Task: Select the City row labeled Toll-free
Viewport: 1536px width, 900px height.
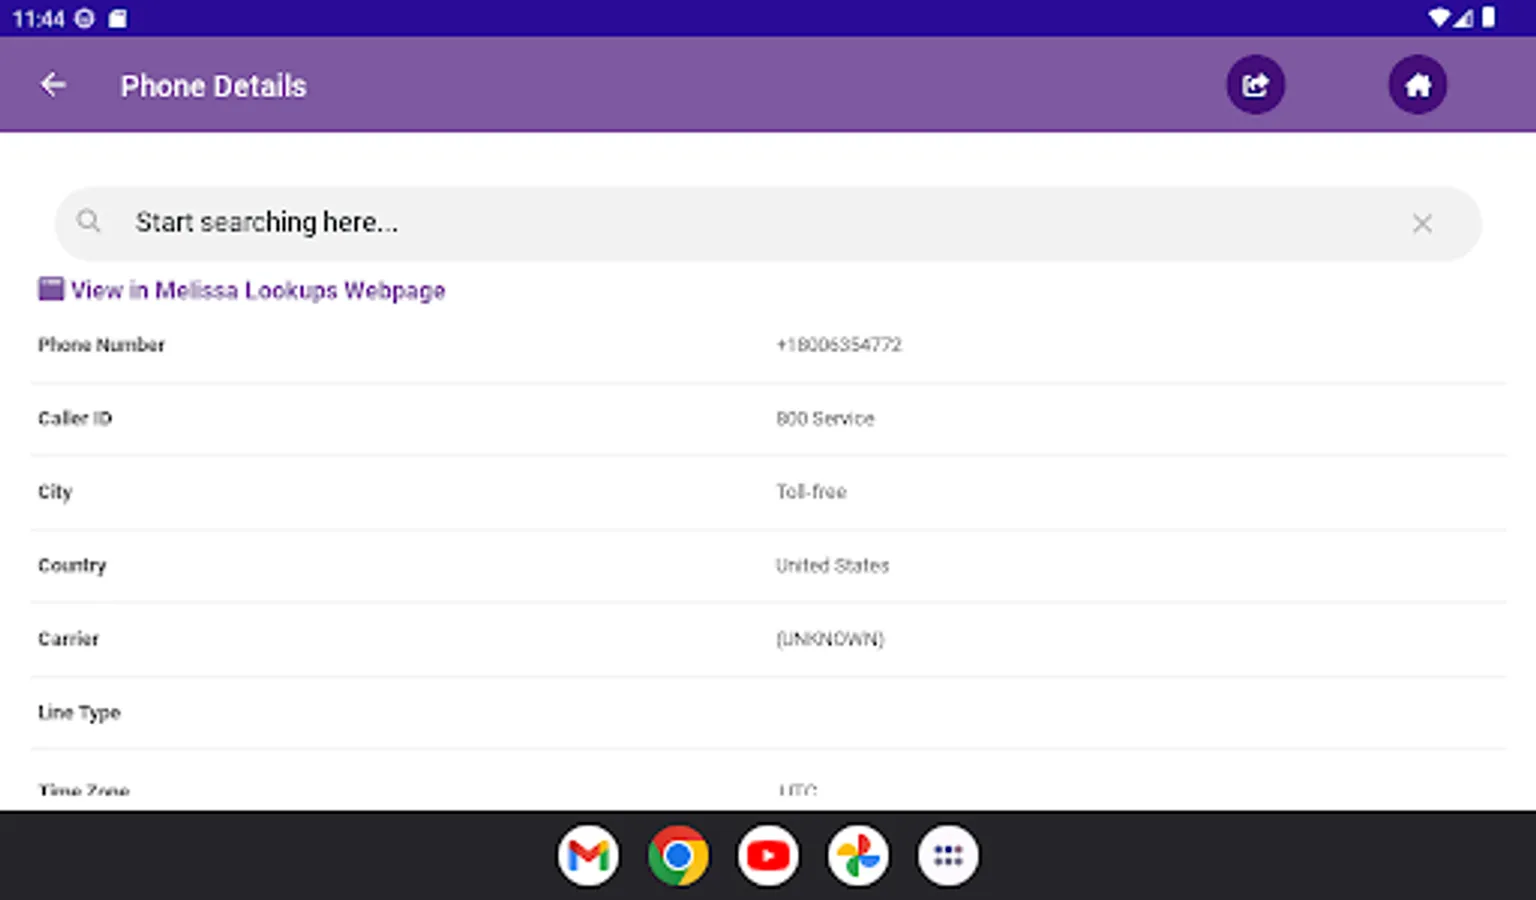Action: [811, 492]
